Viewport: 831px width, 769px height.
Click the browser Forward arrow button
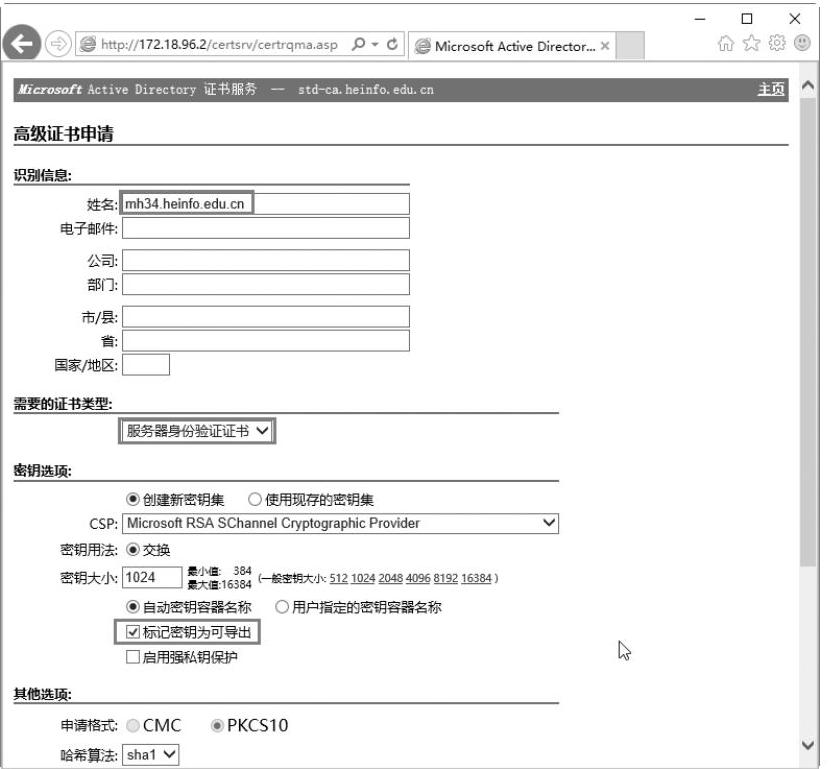coord(58,44)
